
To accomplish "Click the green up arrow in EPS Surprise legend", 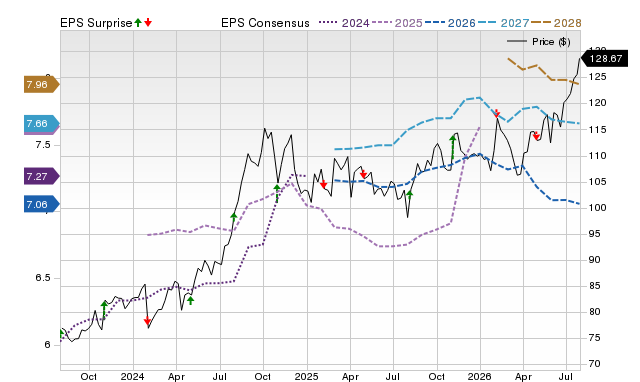I will 138,22.
